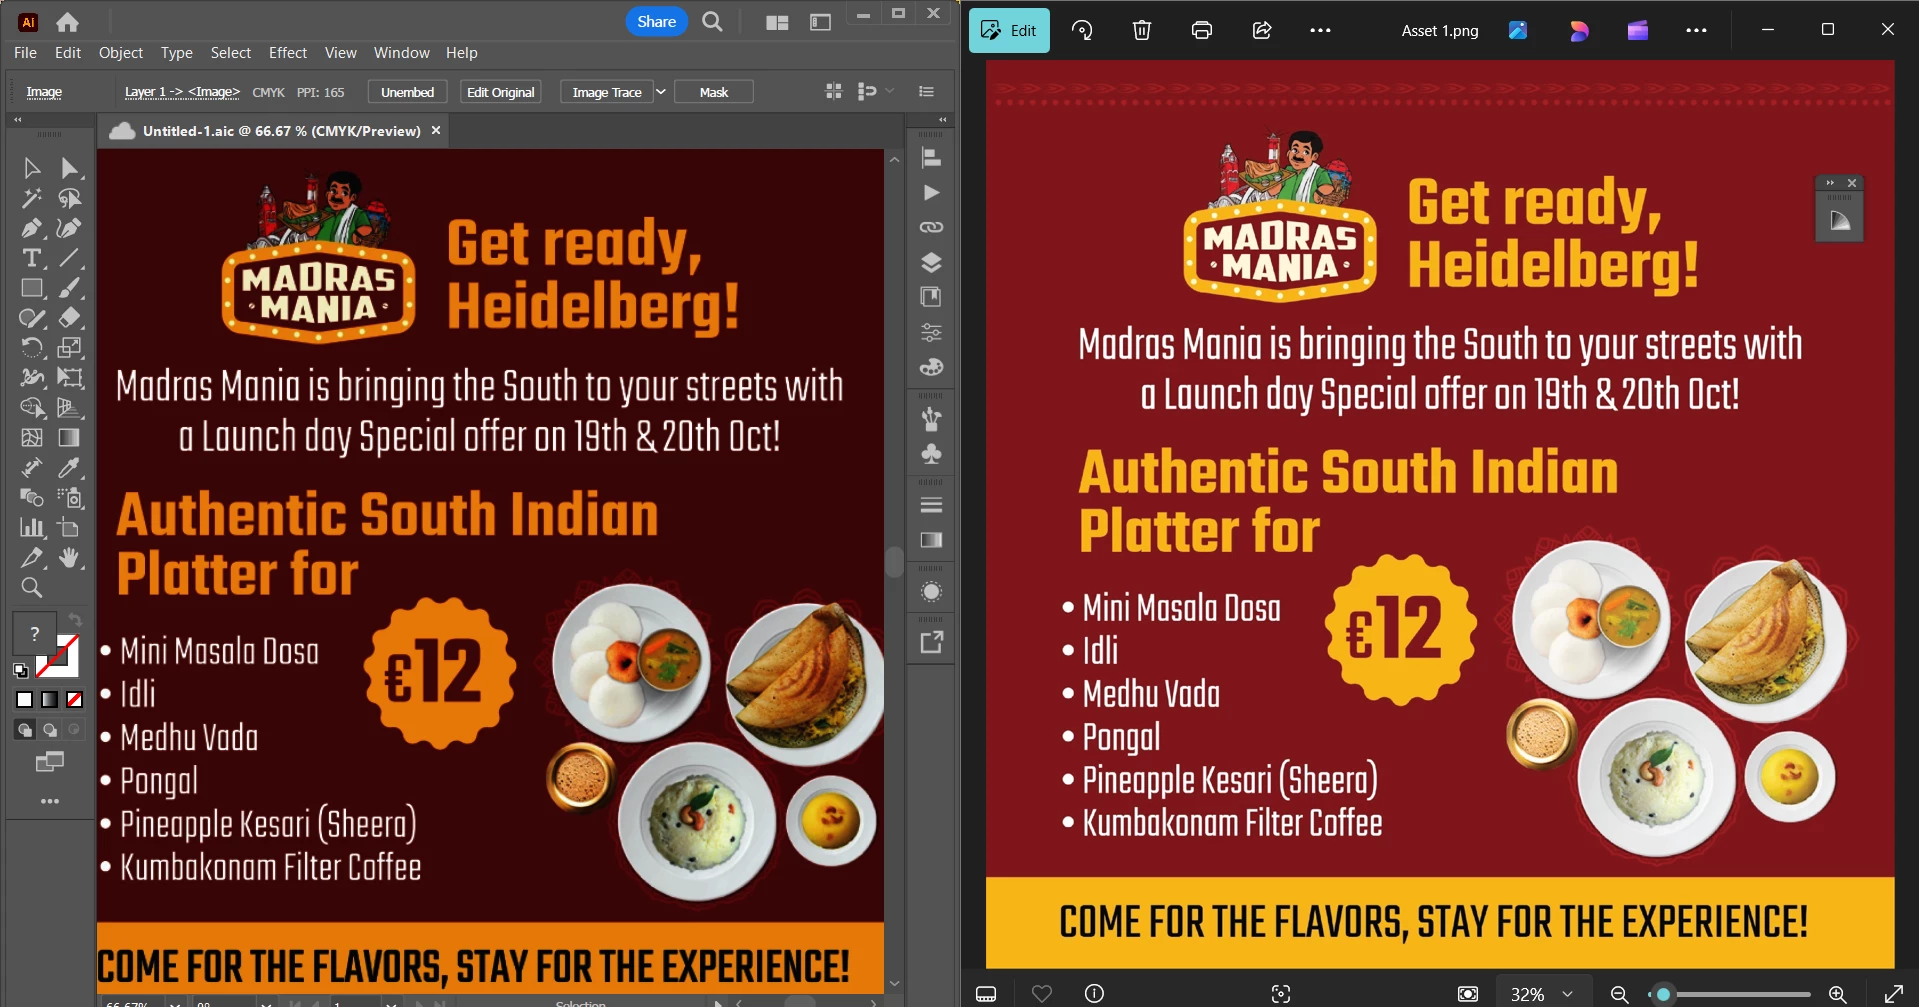Reset default fill and stroke
Viewport: 1919px width, 1007px height.
click(x=20, y=670)
